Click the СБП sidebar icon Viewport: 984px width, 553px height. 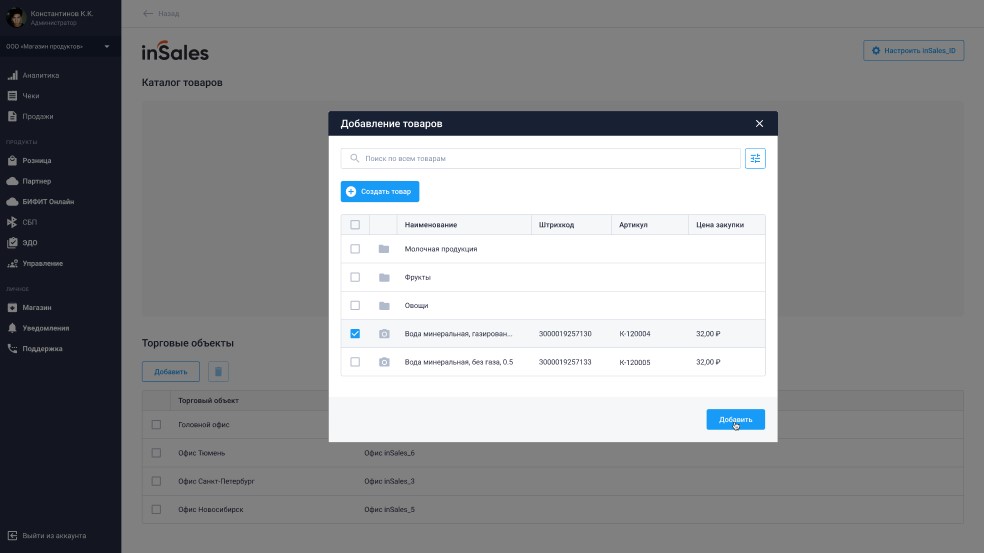[12, 222]
